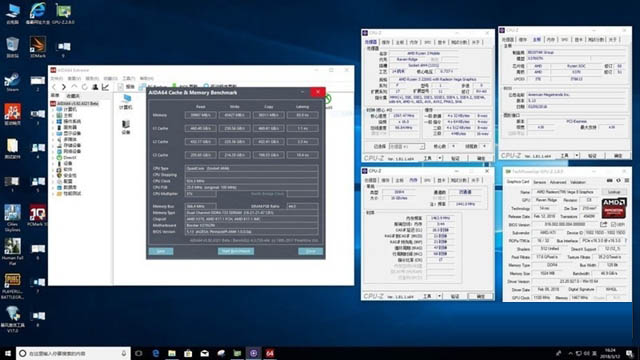Click the bus interface question mark in GPU-Z
This screenshot has width=640, height=360.
point(625,241)
